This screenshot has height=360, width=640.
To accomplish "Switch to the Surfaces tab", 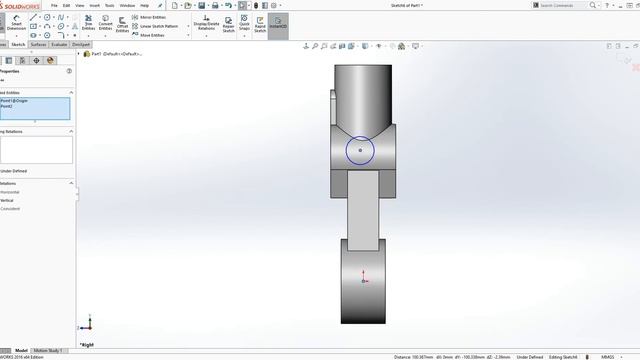I will point(38,44).
